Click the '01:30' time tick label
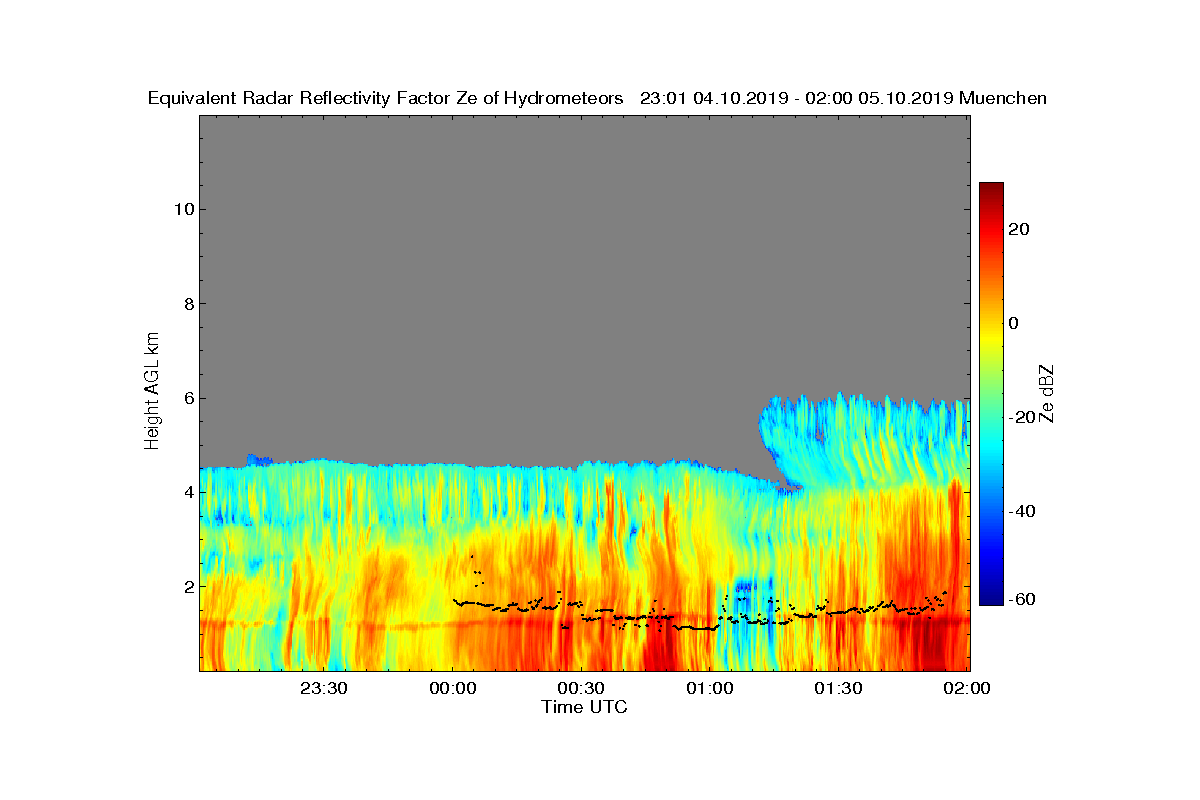The image size is (1200, 800). pyautogui.click(x=838, y=688)
